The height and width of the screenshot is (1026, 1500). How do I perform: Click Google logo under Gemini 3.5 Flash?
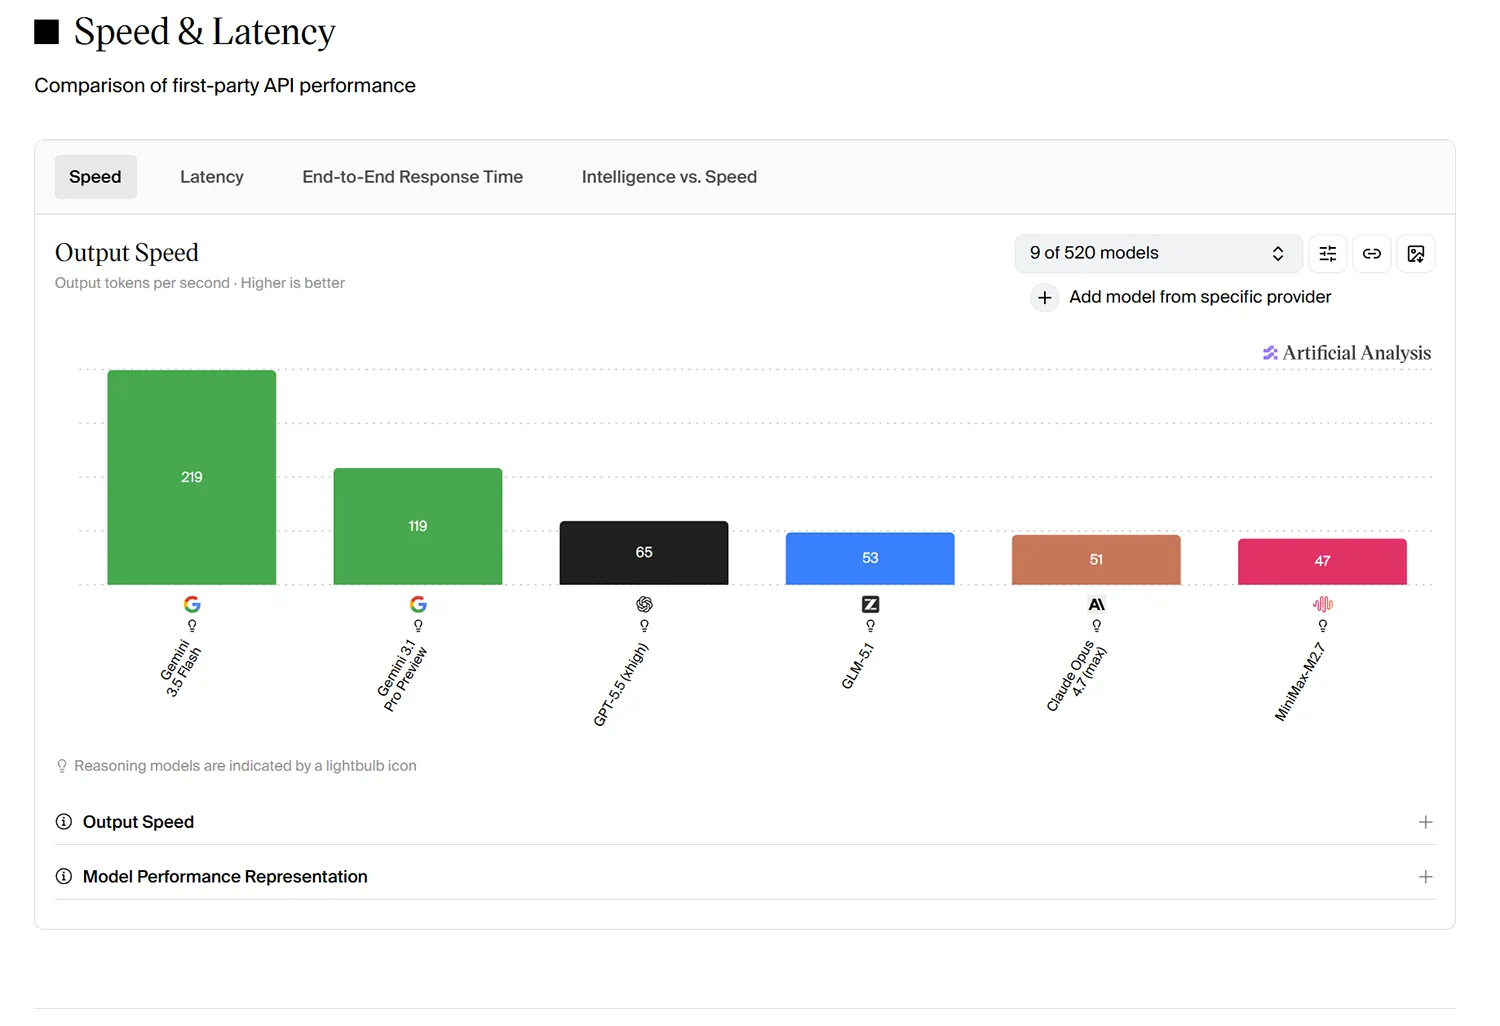(x=192, y=604)
